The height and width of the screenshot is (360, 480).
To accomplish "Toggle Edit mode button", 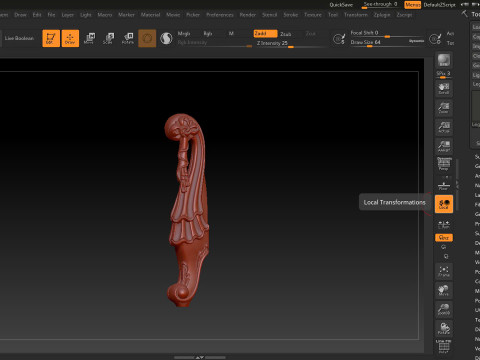I will click(x=51, y=38).
